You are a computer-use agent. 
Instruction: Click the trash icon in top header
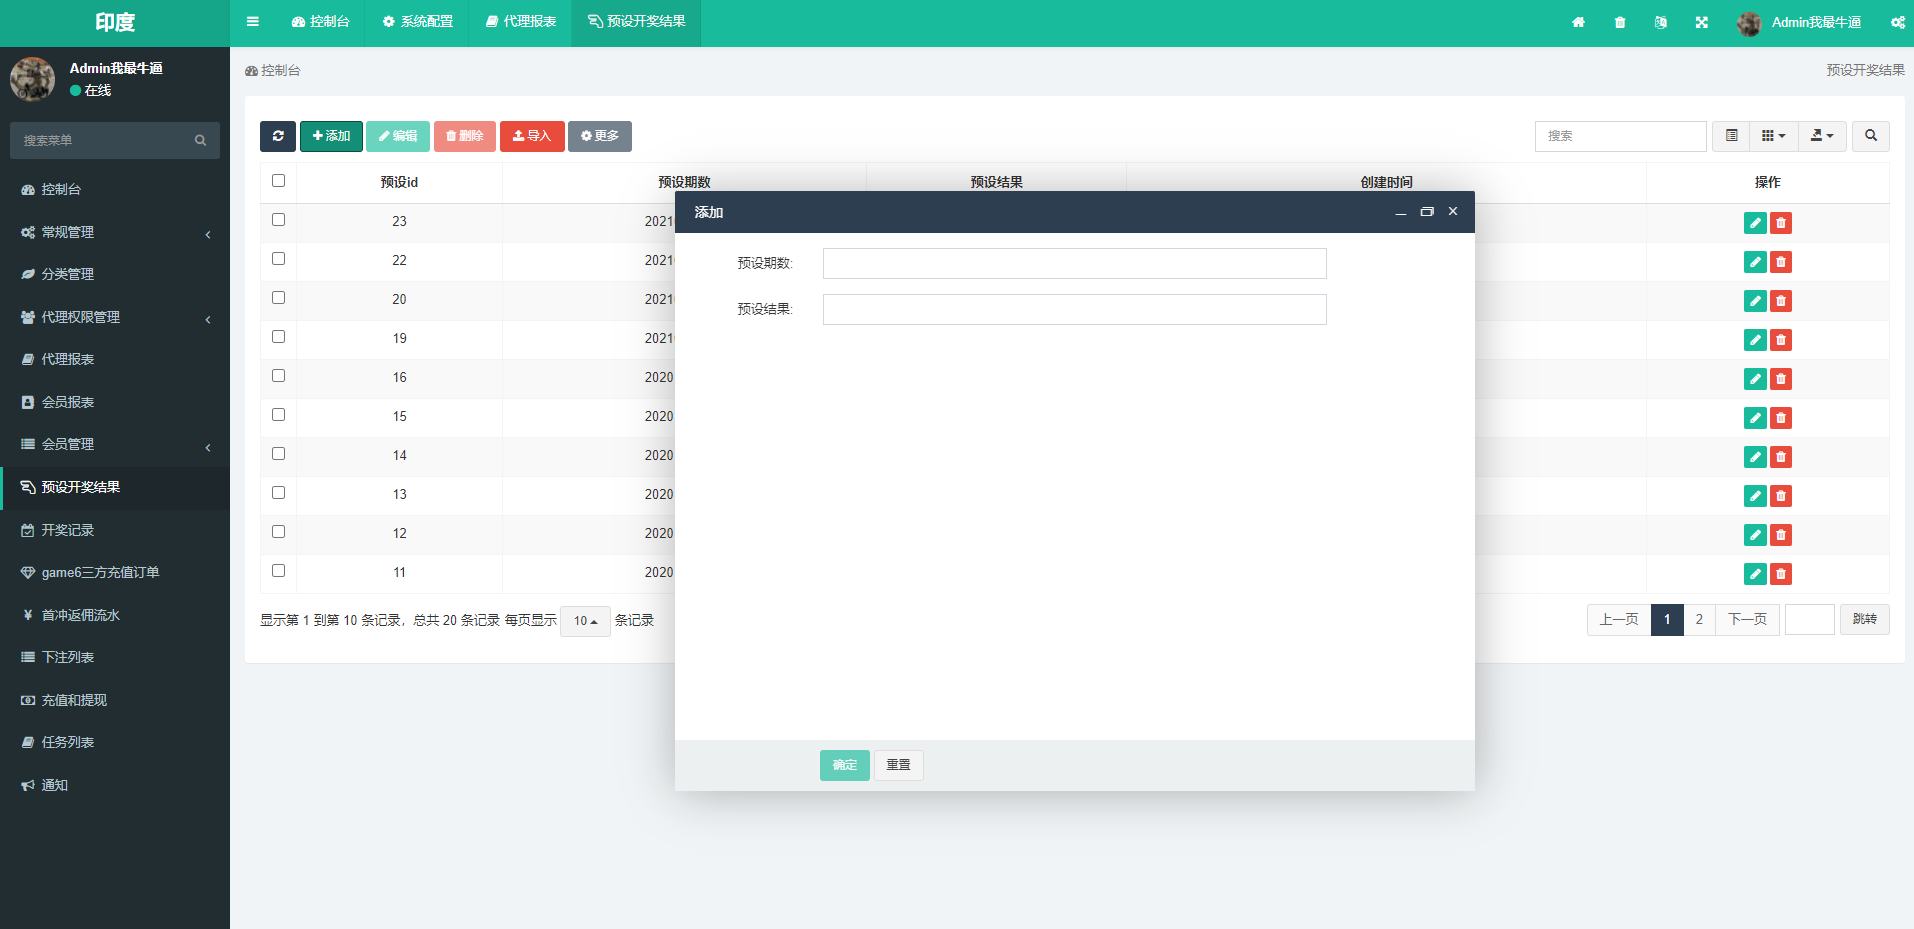click(1620, 22)
